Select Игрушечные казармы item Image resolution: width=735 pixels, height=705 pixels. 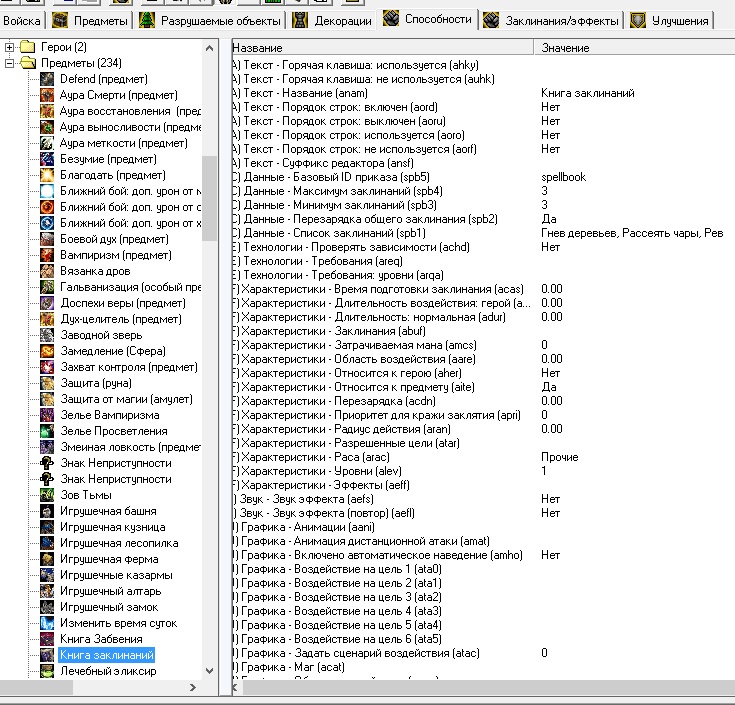pos(116,575)
